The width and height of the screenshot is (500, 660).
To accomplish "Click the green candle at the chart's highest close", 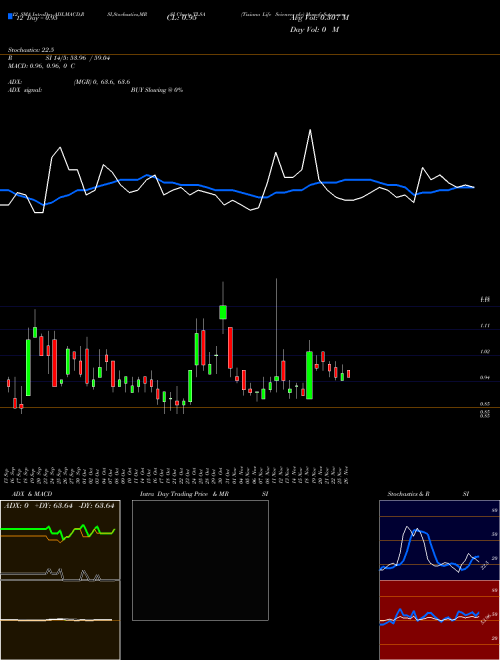I will (x=223, y=312).
